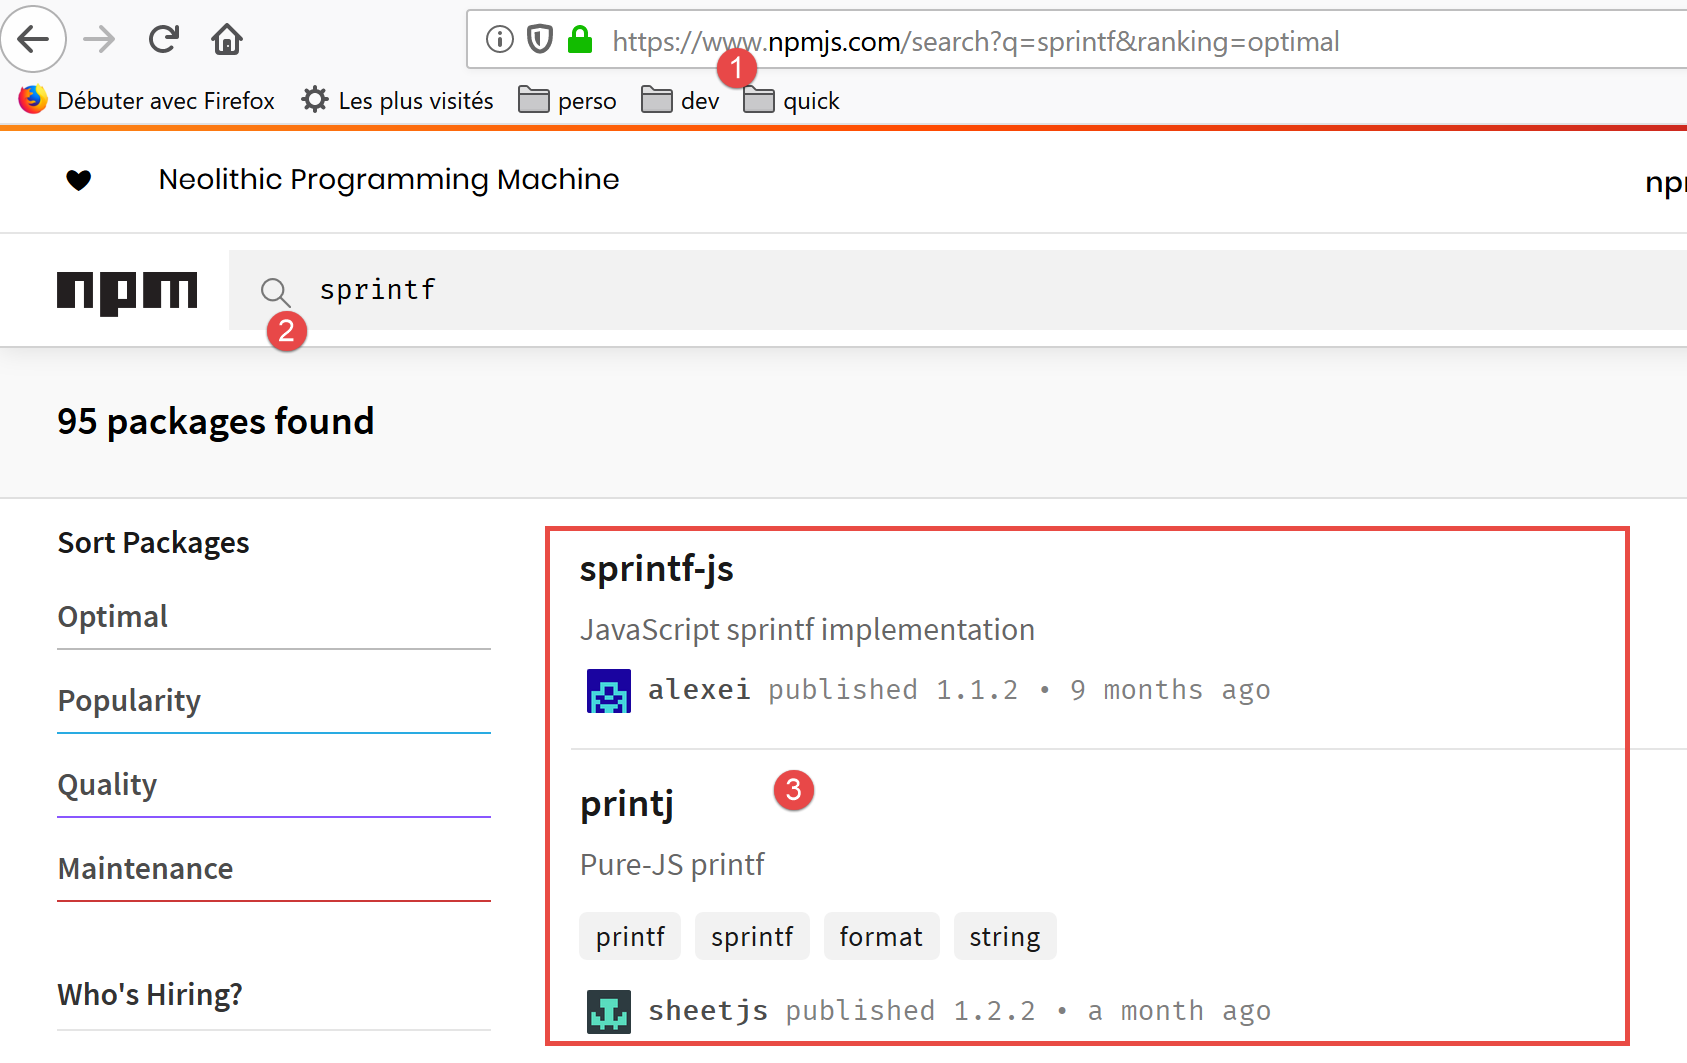Click the black heart icon

79,180
